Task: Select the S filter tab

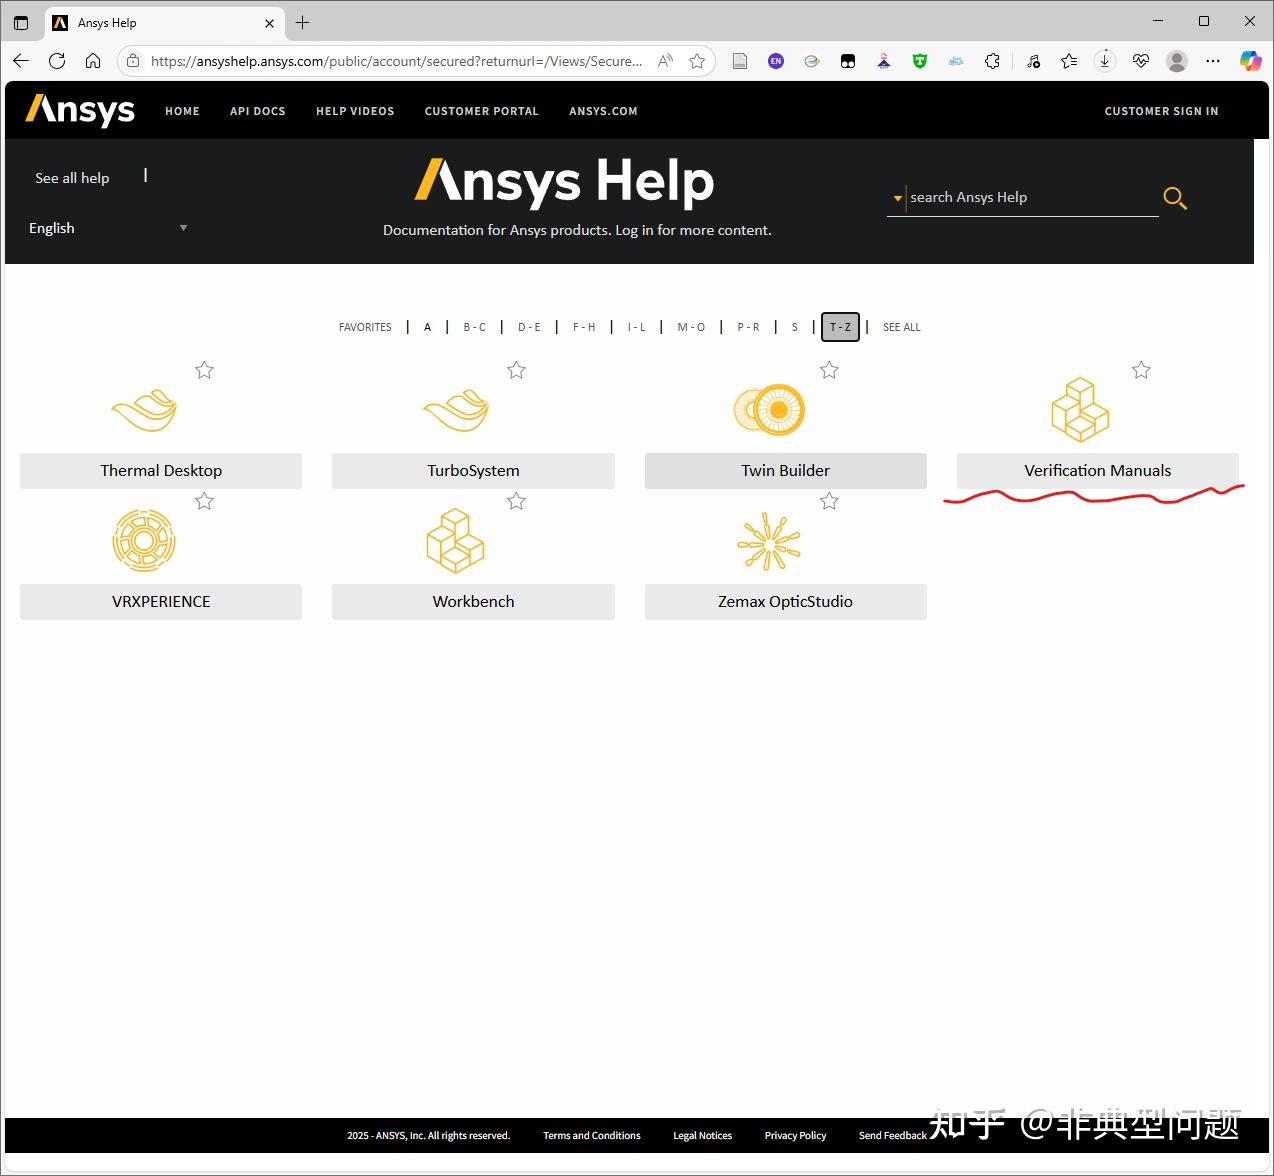Action: [795, 327]
